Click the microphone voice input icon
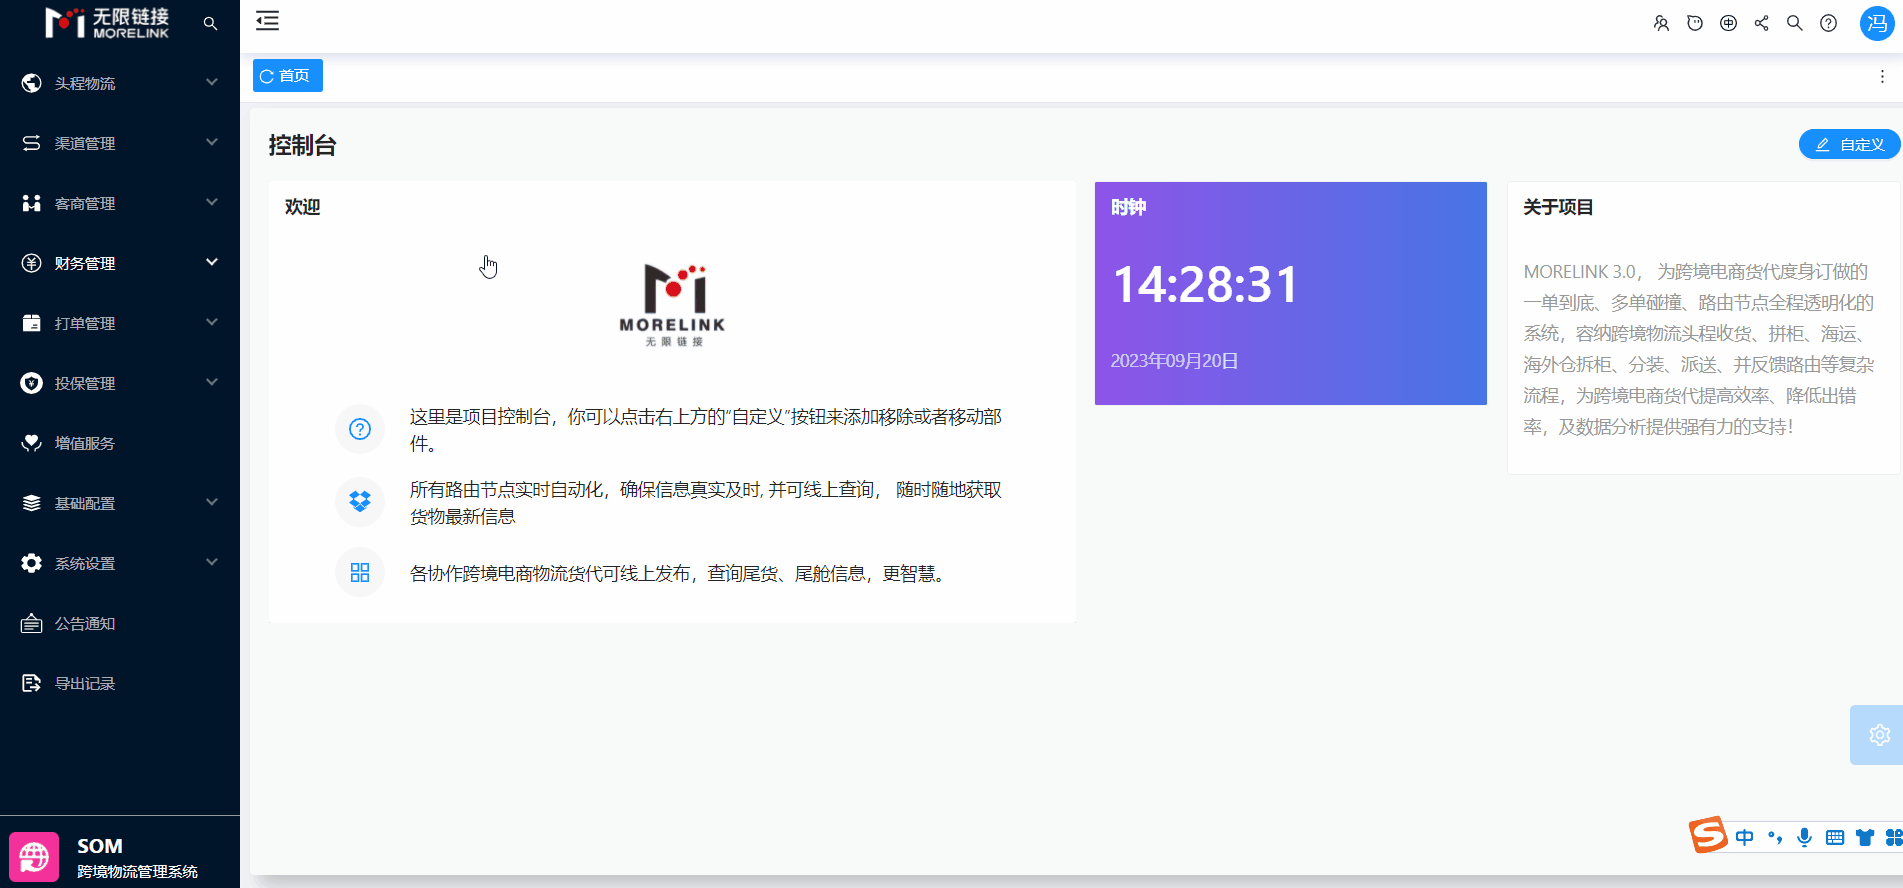This screenshot has height=888, width=1903. [1804, 838]
